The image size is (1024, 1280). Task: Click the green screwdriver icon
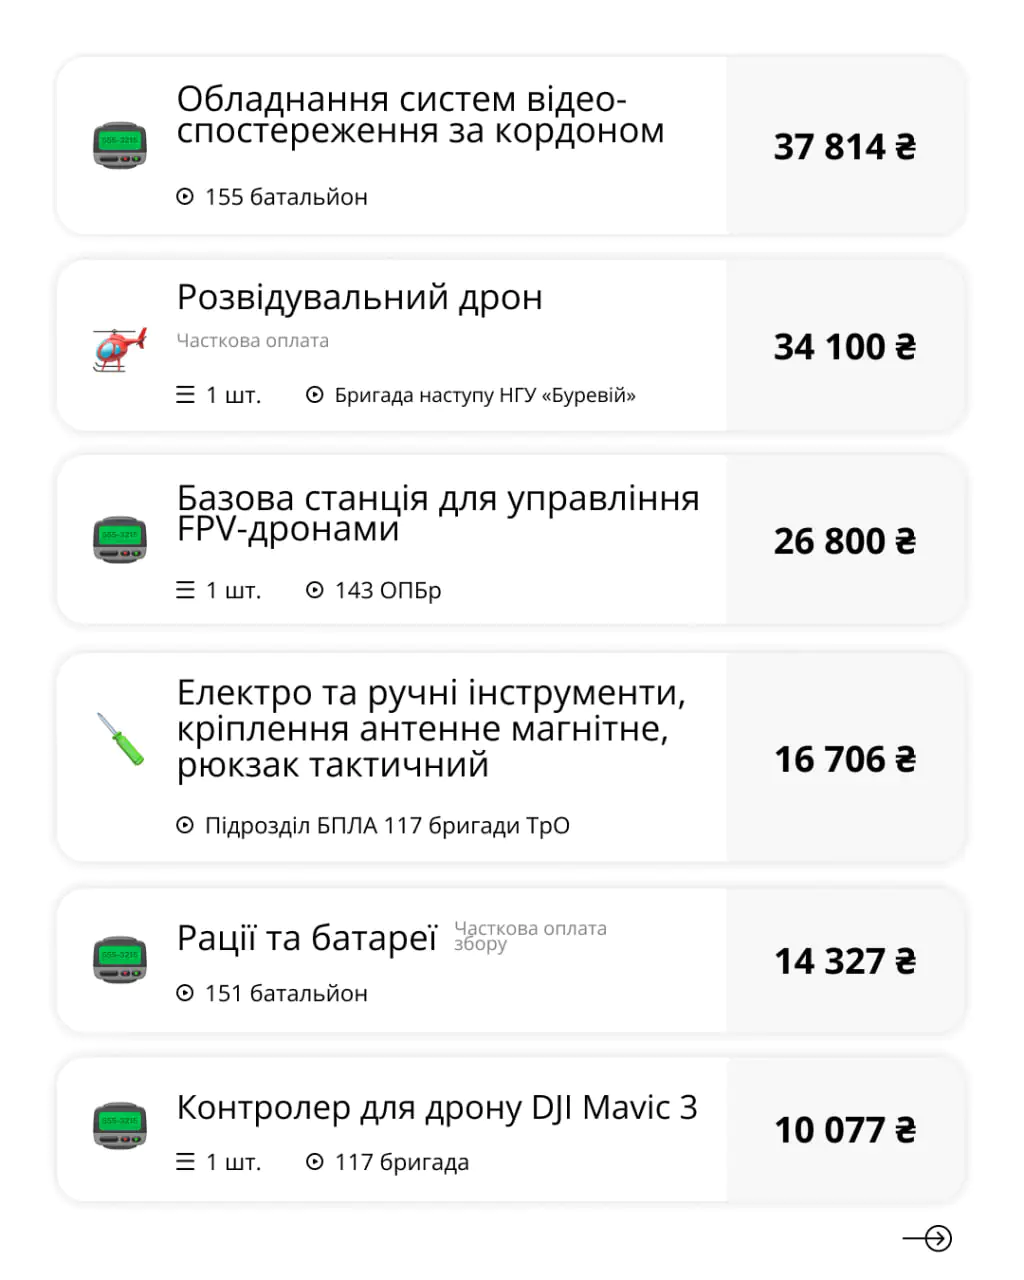120,739
